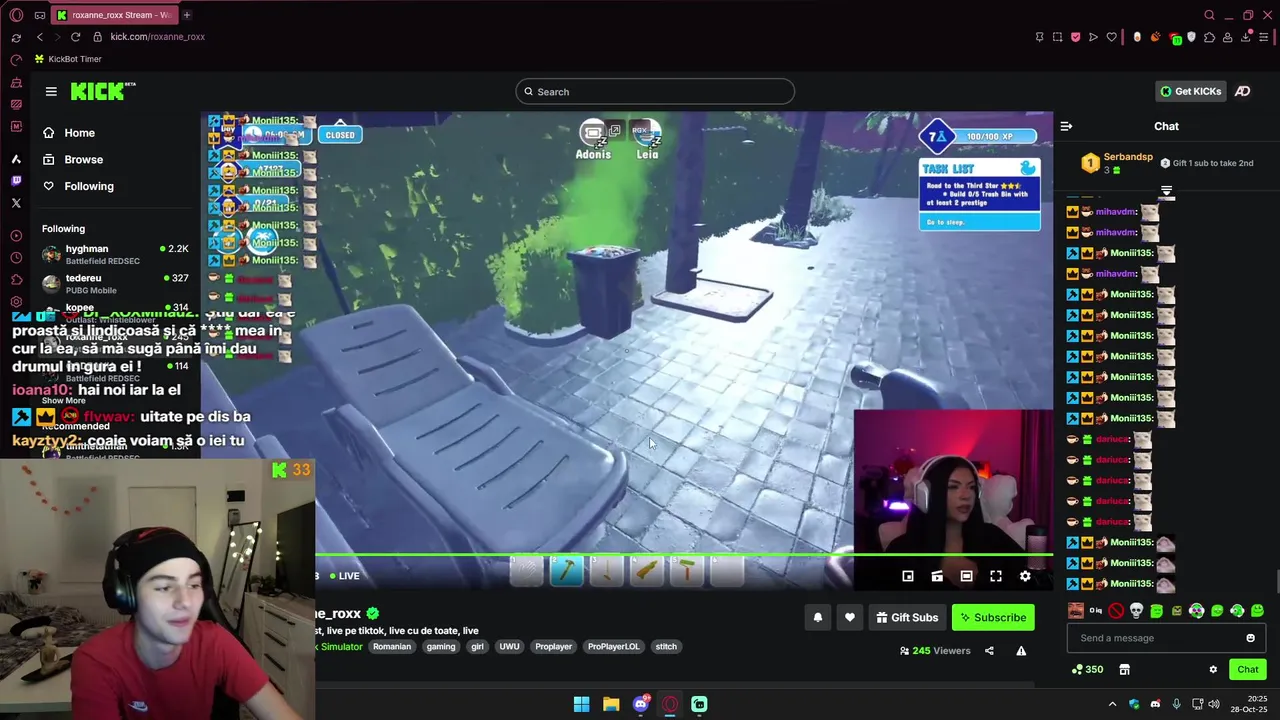Screen dimensions: 1280x720
Task: Open Opera sidebar settings gear
Action: (x=16, y=302)
